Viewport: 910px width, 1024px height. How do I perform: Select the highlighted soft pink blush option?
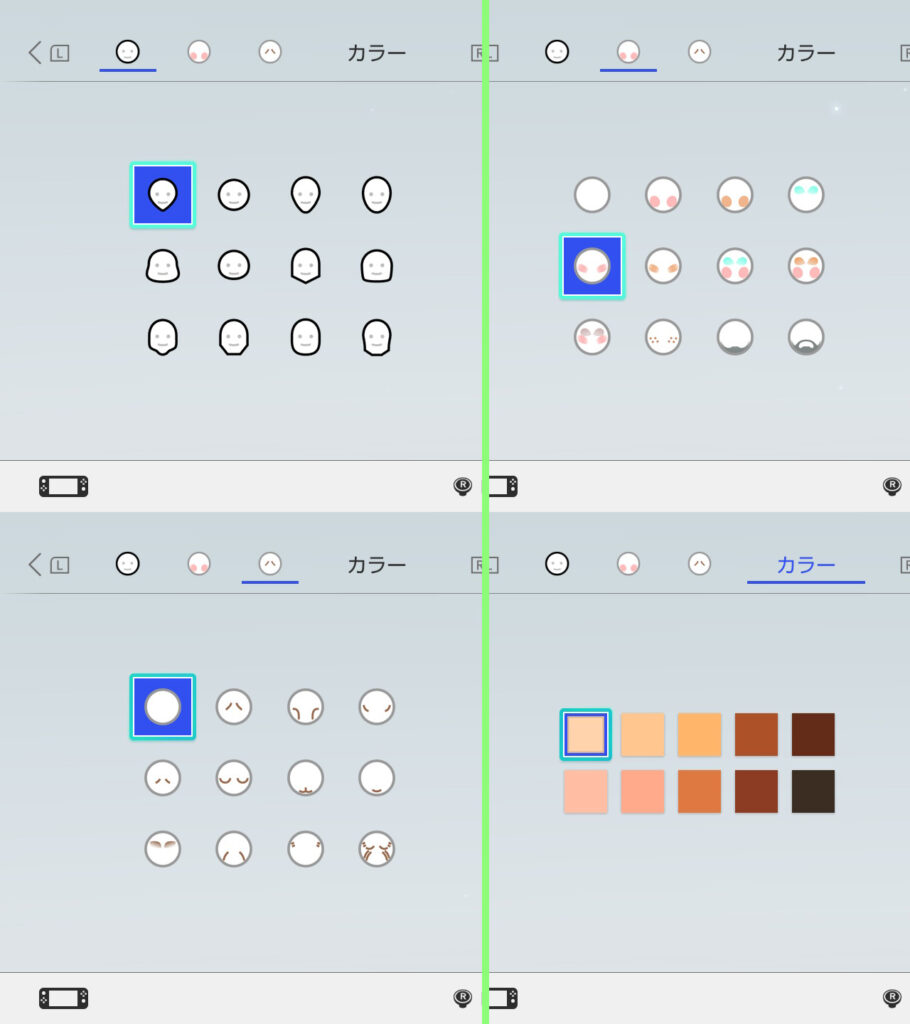pos(592,266)
